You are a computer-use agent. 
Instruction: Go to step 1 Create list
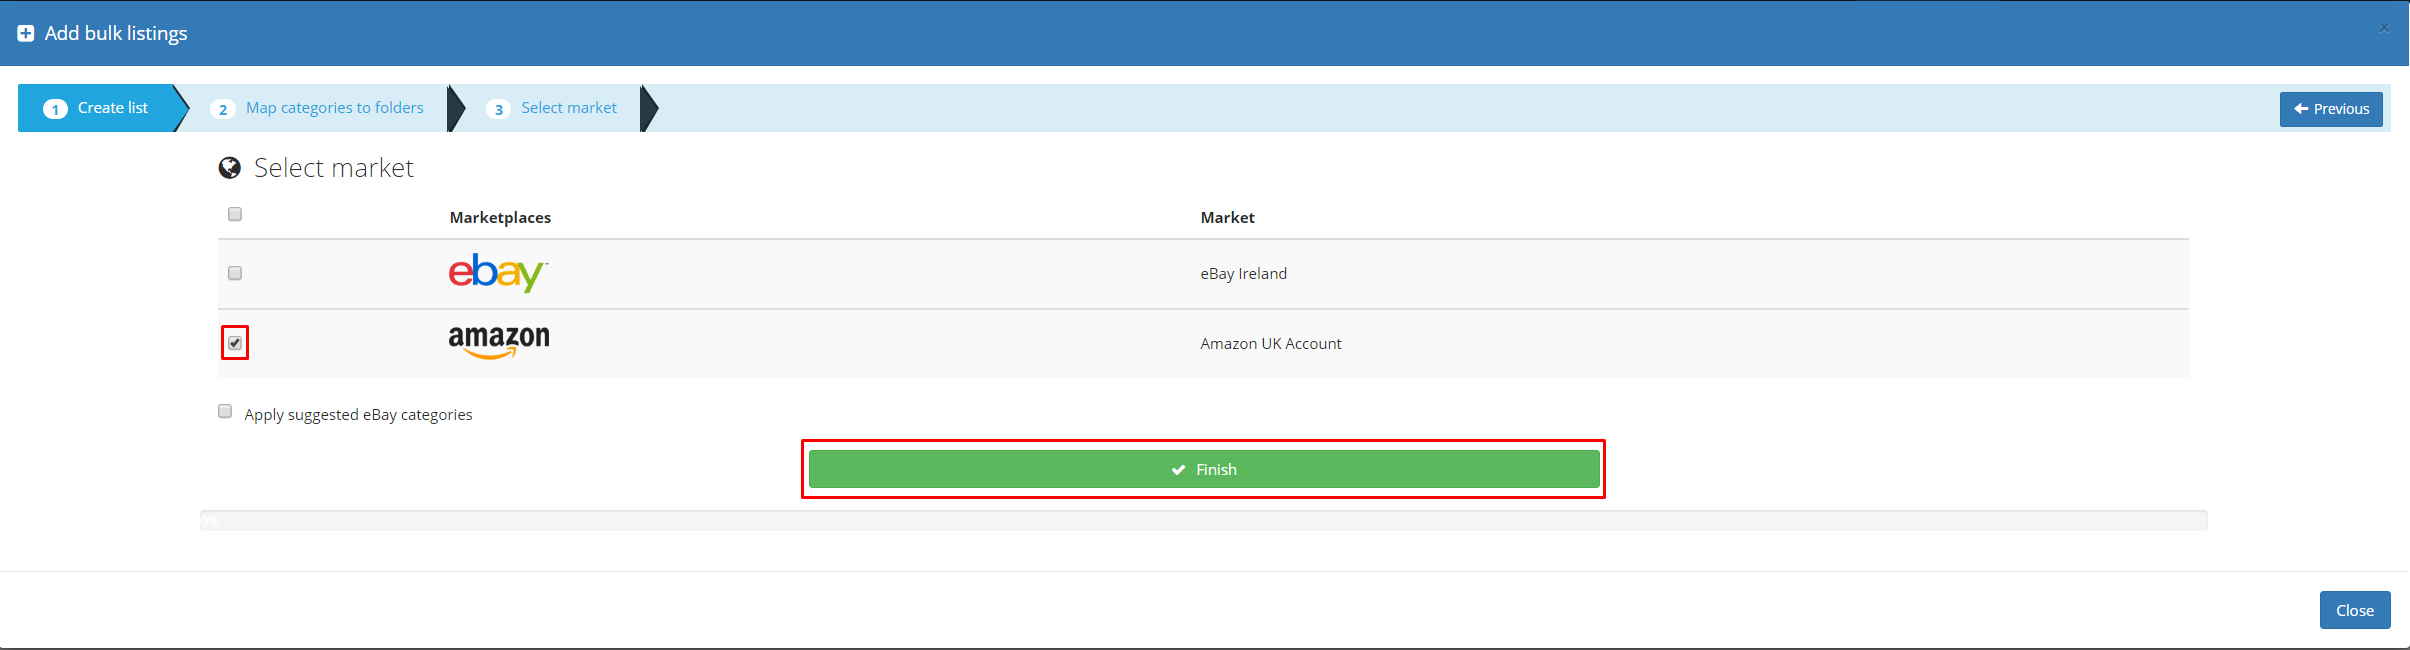97,108
